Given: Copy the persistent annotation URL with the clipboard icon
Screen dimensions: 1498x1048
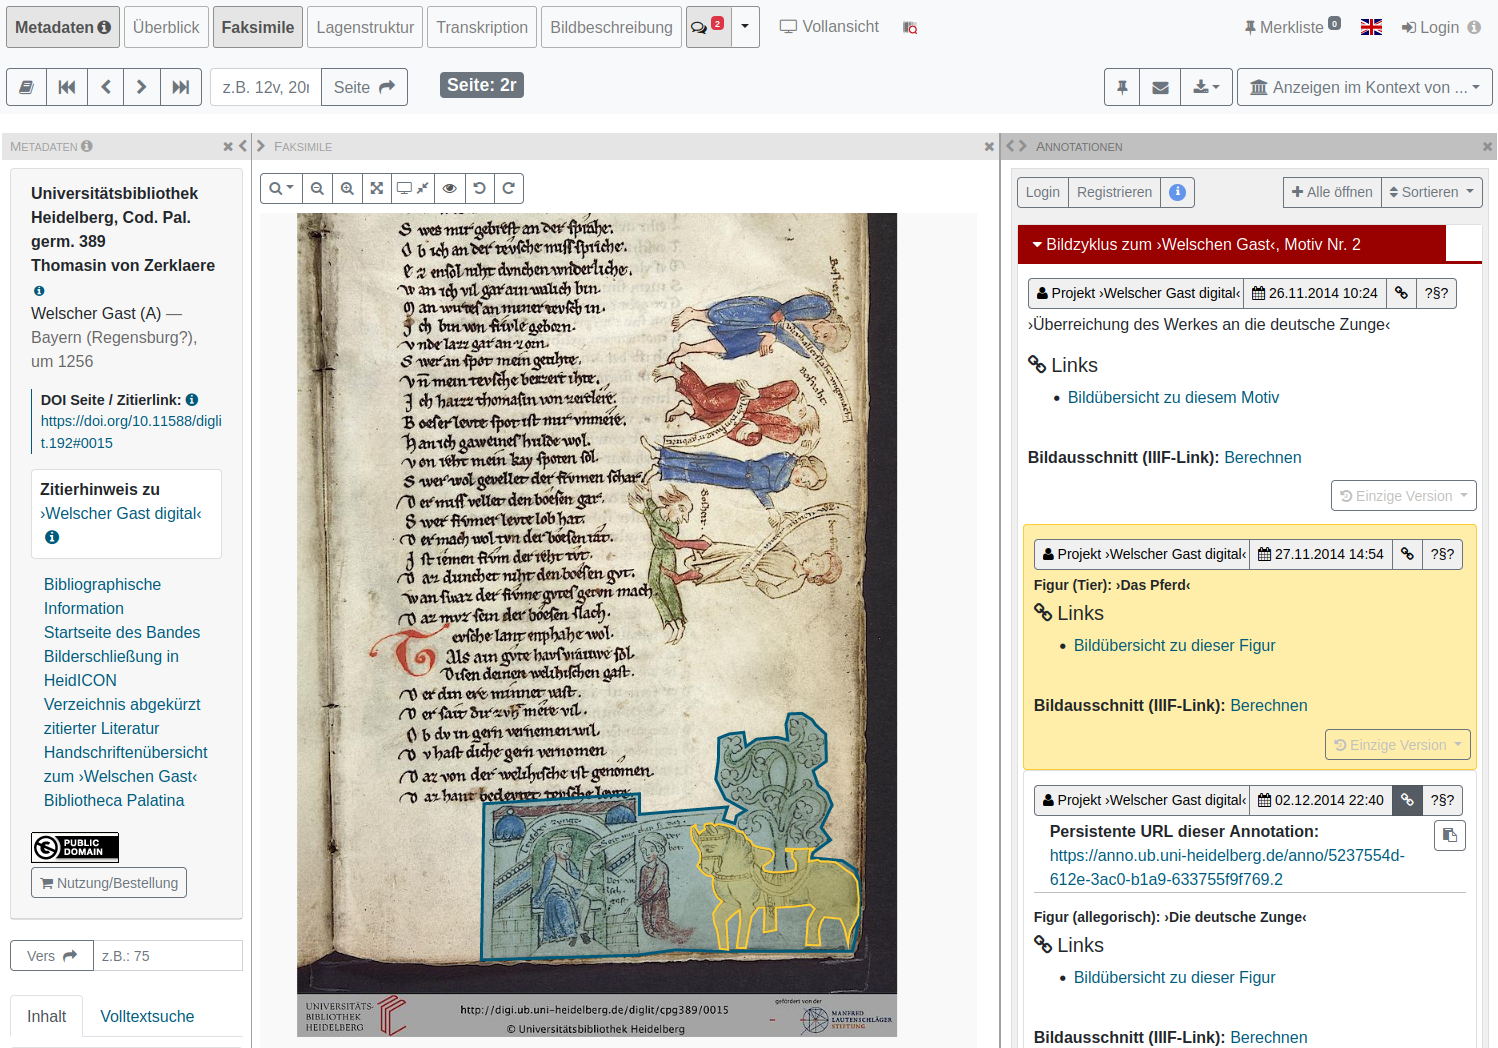Looking at the screenshot, I should 1450,835.
